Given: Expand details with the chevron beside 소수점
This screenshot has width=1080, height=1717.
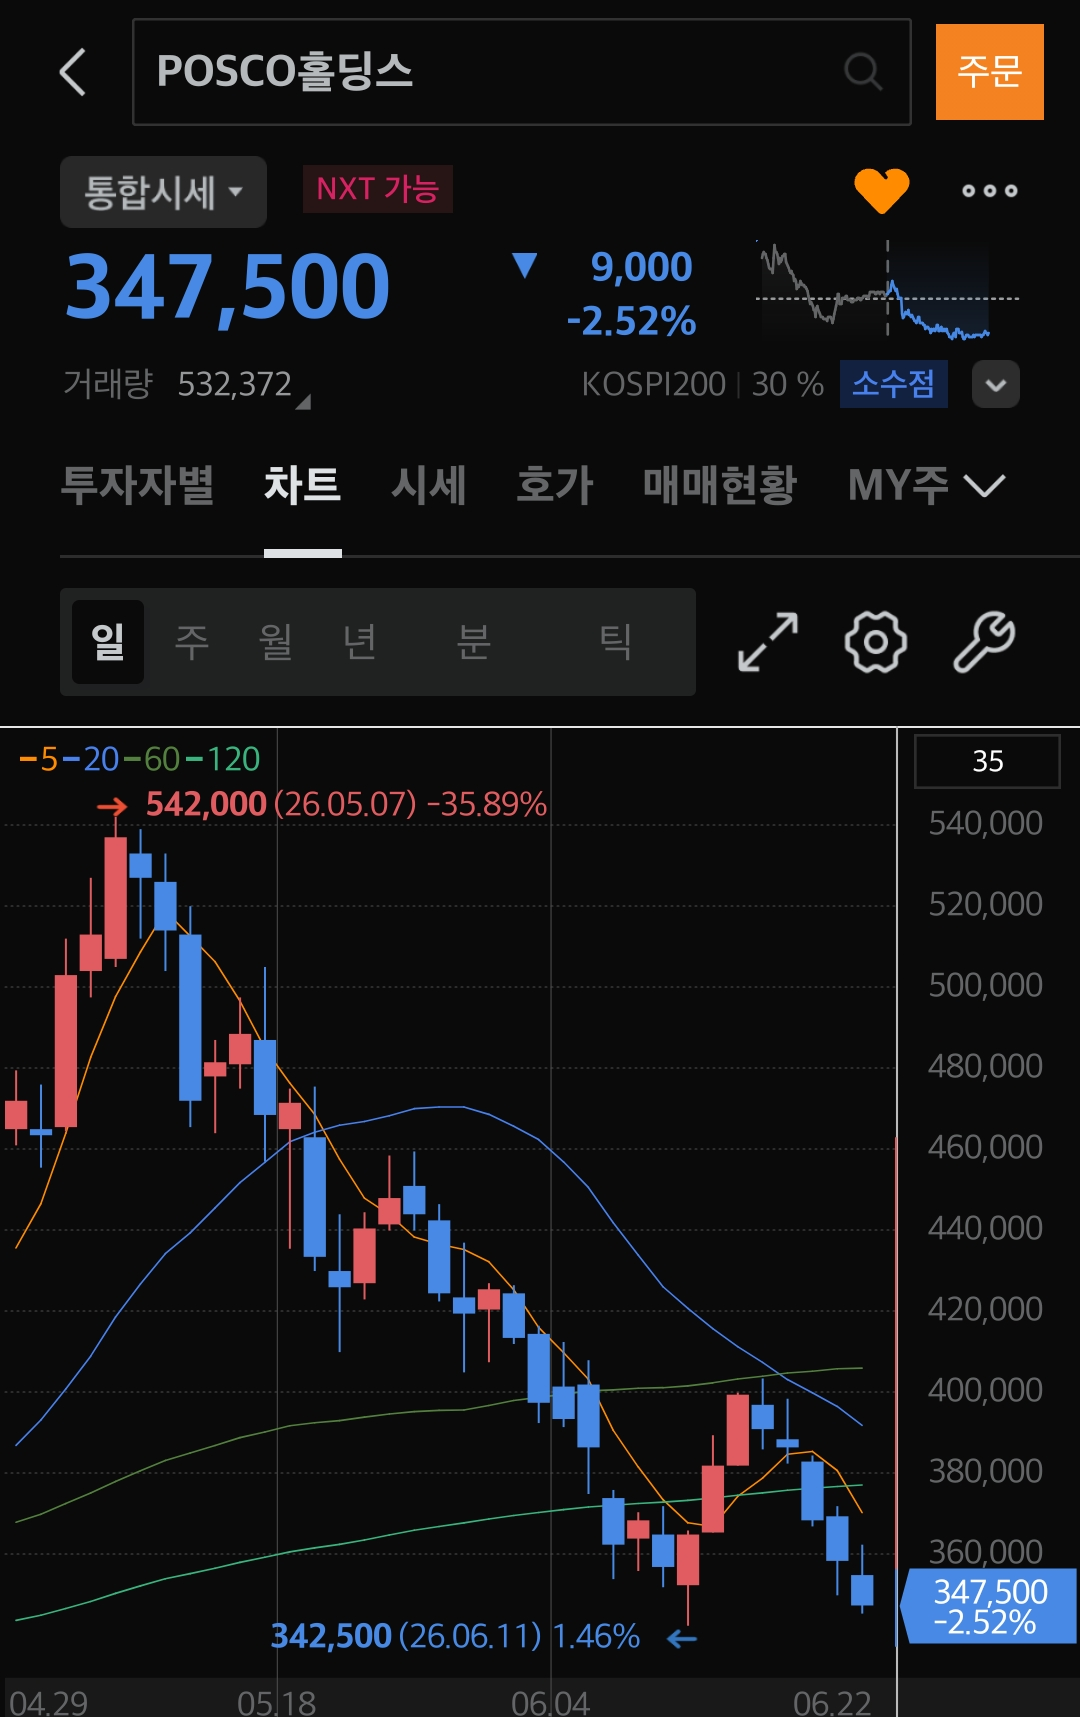Looking at the screenshot, I should tap(996, 384).
